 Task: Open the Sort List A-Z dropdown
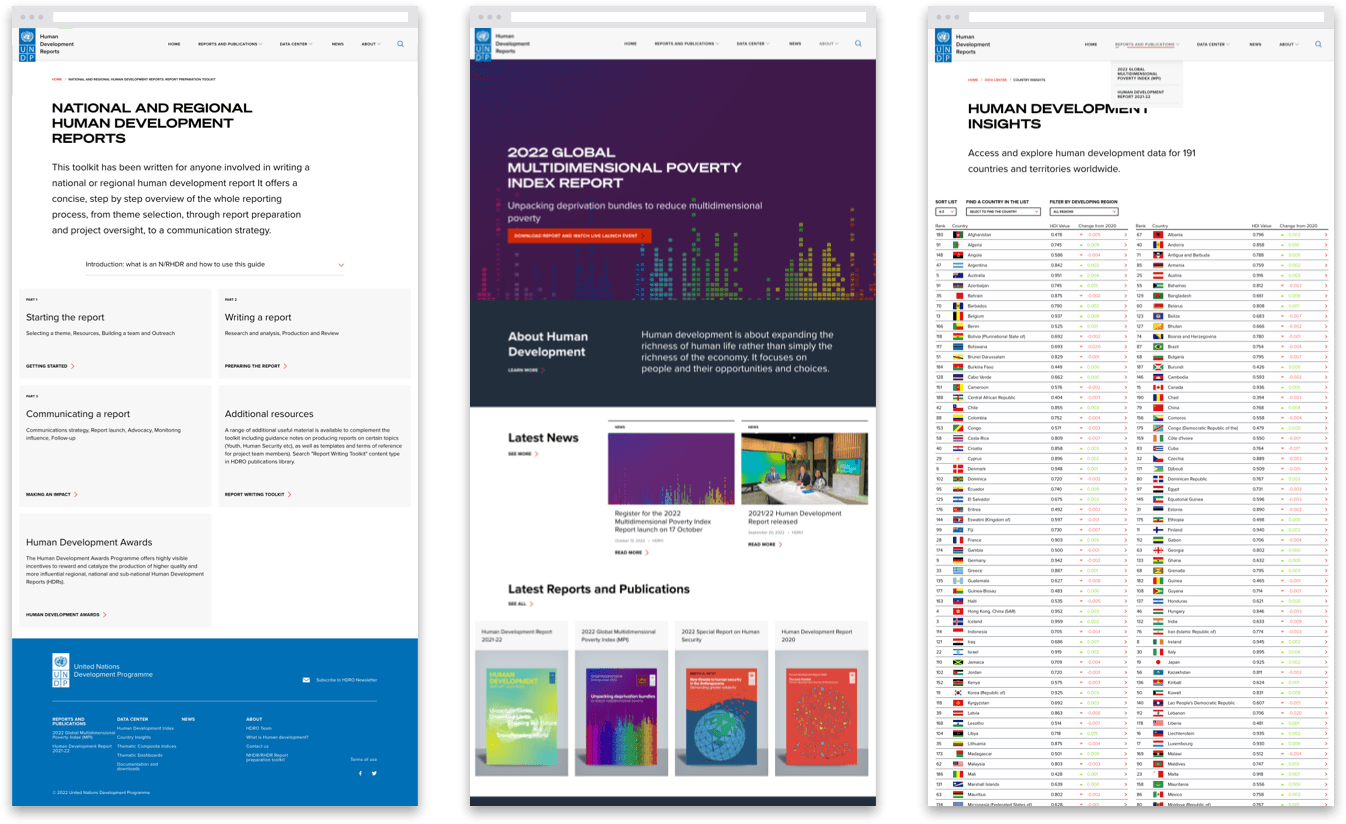pos(946,212)
